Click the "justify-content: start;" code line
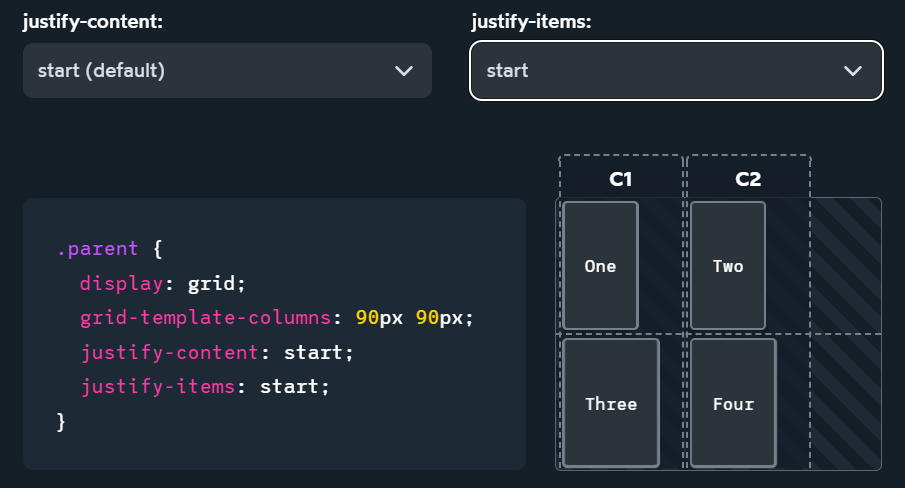 point(218,353)
